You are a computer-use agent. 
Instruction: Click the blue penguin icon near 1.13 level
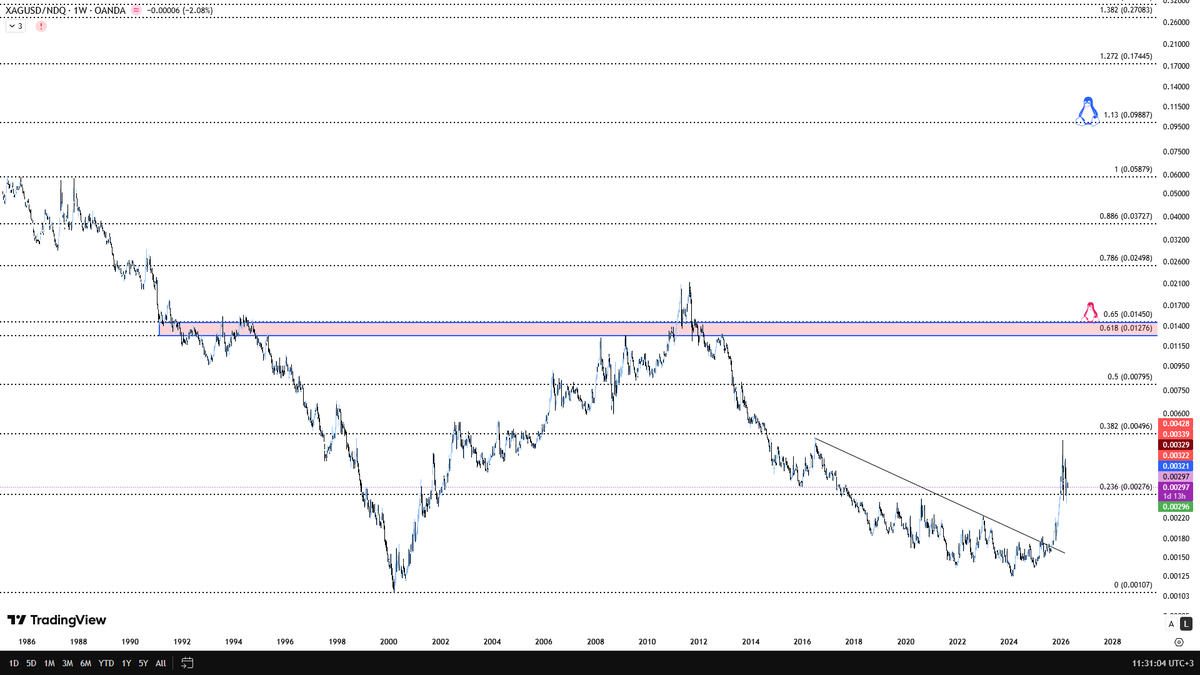coord(1089,111)
